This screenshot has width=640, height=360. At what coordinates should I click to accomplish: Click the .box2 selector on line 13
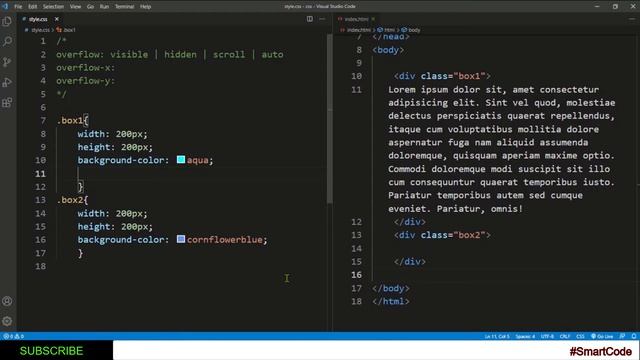pyautogui.click(x=70, y=200)
